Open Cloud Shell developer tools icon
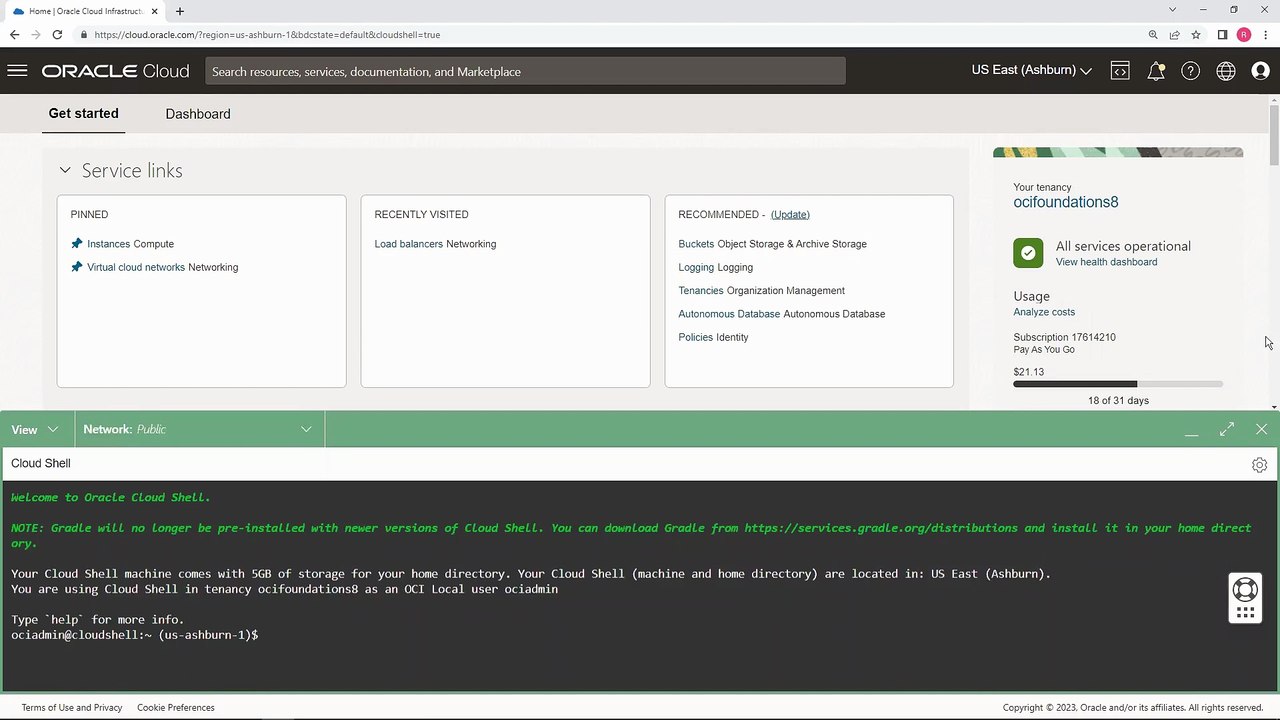Viewport: 1280px width, 720px height. click(x=1120, y=71)
